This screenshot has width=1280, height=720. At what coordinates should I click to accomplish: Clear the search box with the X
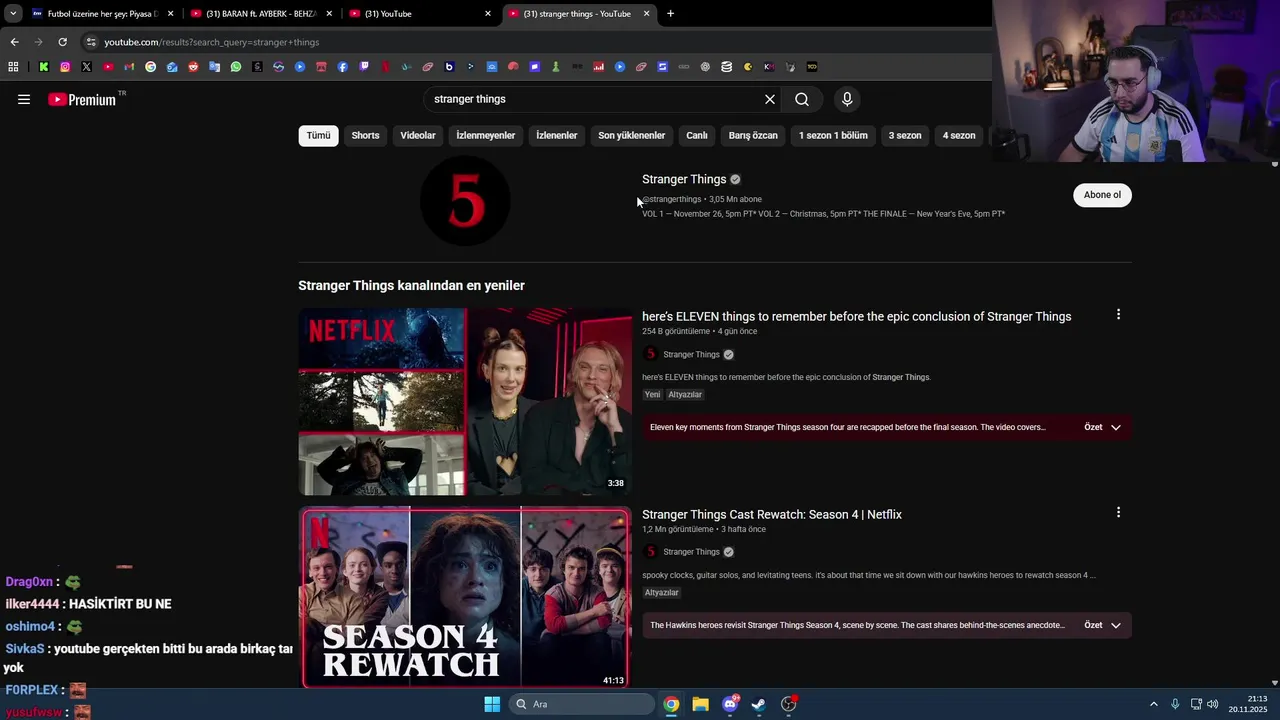[770, 99]
